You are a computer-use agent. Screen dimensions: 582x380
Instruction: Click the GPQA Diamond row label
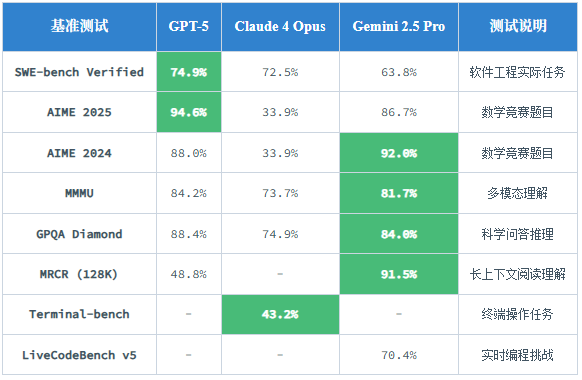point(79,234)
